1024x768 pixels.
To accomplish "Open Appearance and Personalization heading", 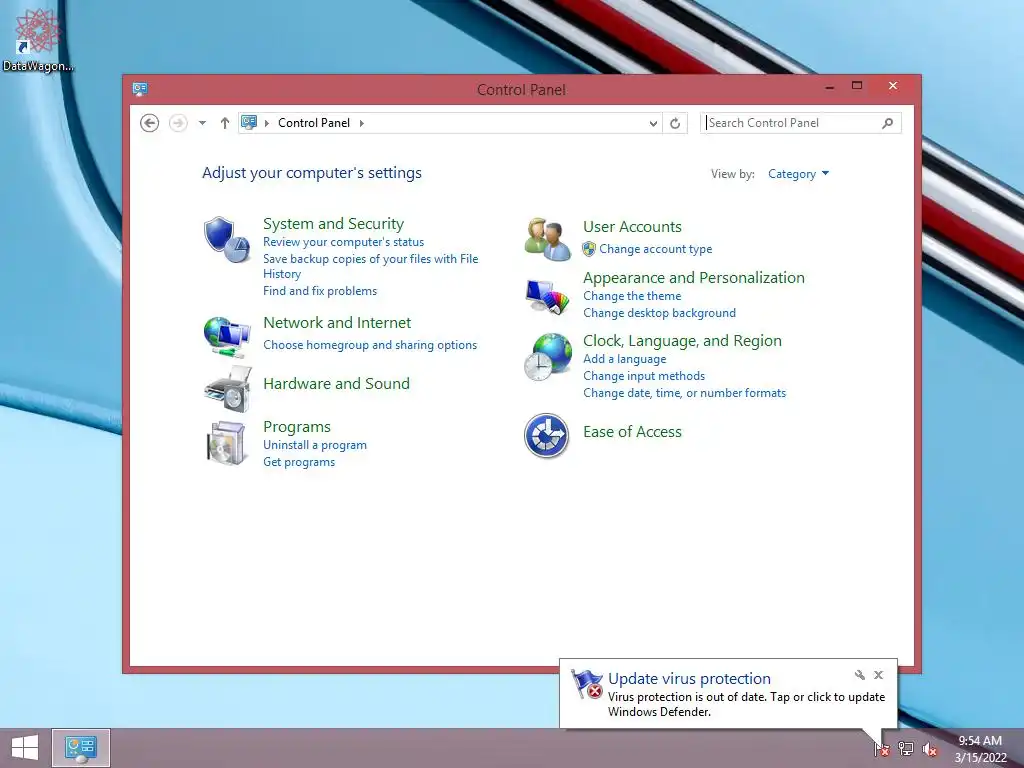I will coord(694,278).
